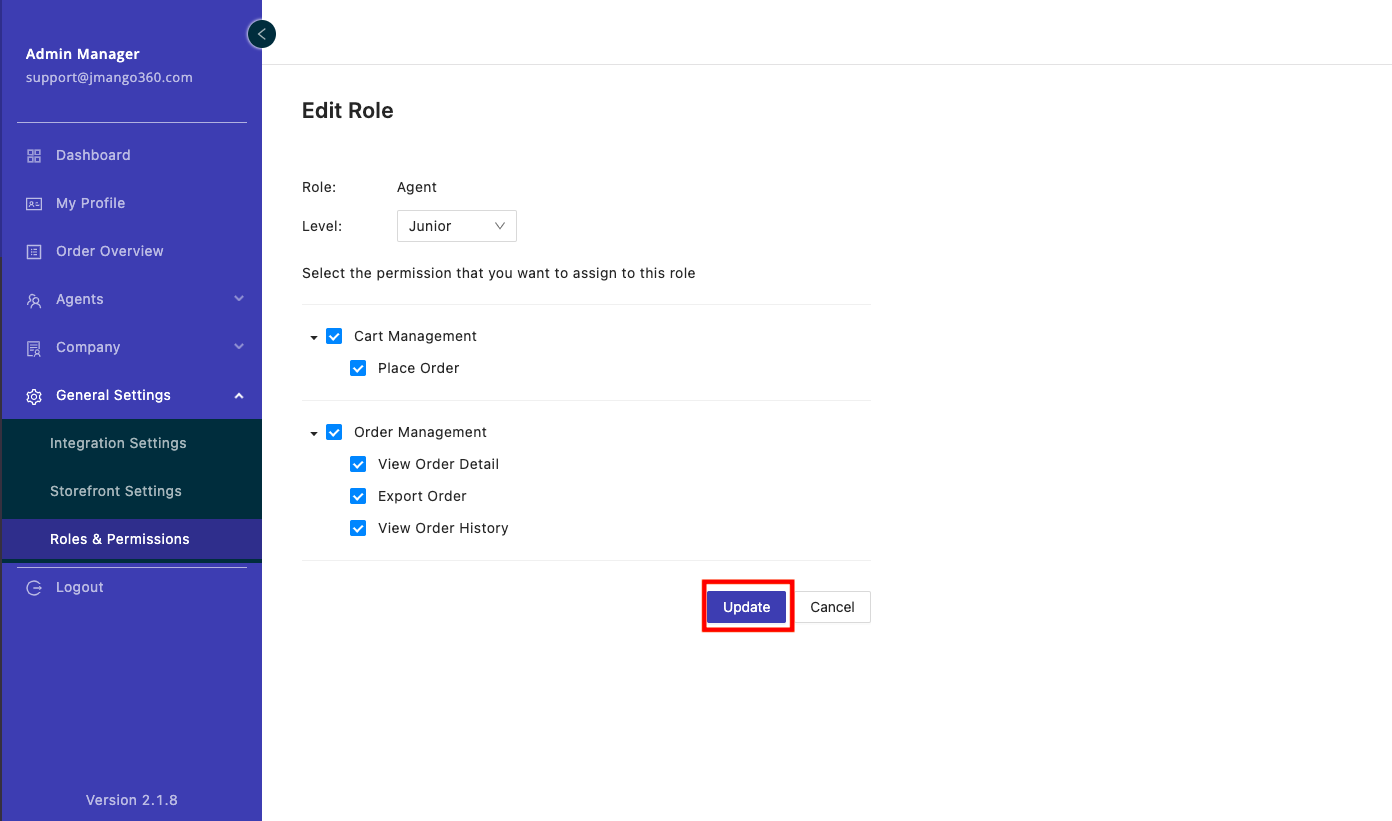Expand the Agents menu chevron

pos(239,299)
